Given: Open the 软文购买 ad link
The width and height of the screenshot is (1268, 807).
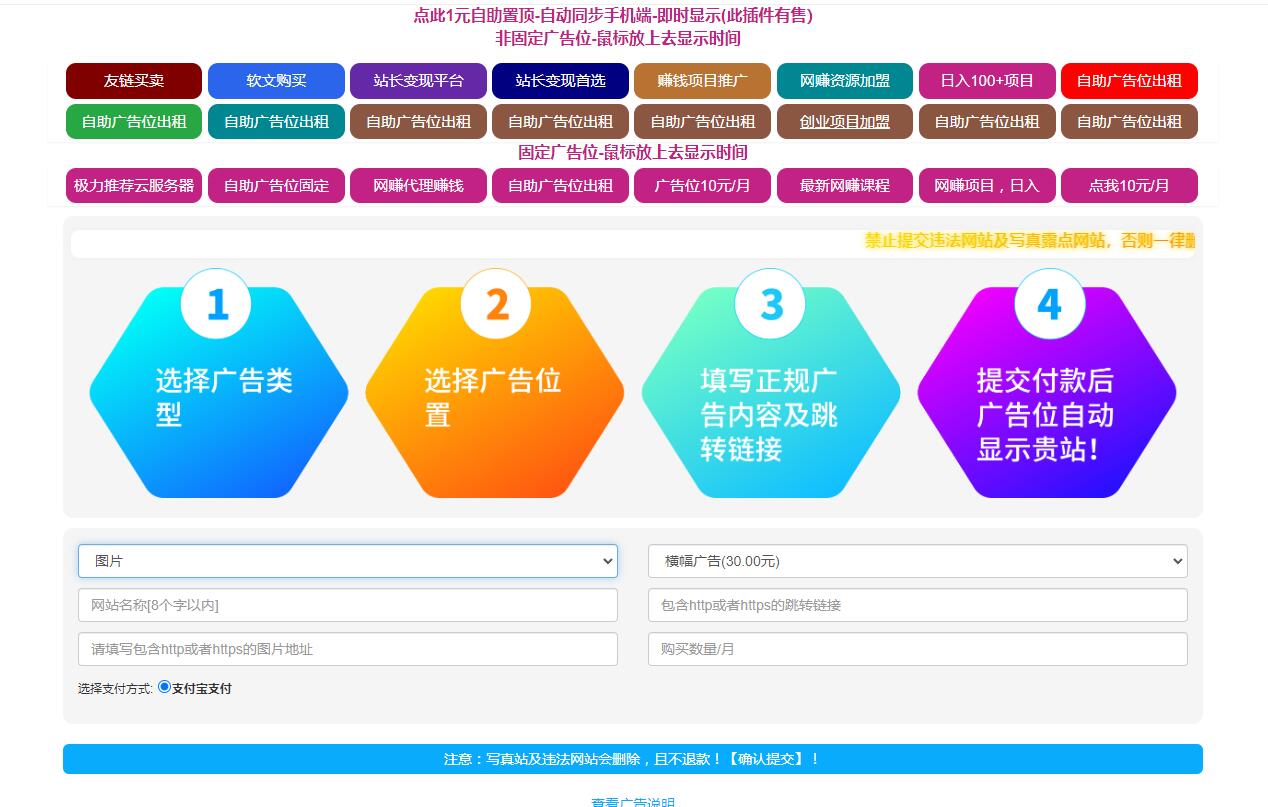Looking at the screenshot, I should pyautogui.click(x=276, y=81).
